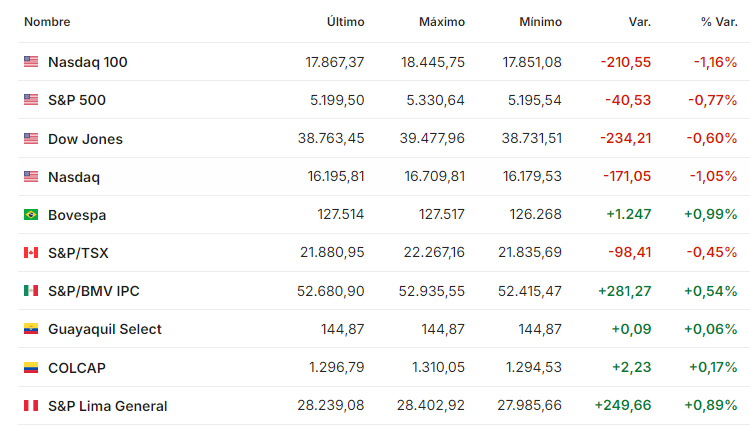This screenshot has width=750, height=426.
Task: Click the Canada flag beside S&P/TSX
Action: click(31, 252)
